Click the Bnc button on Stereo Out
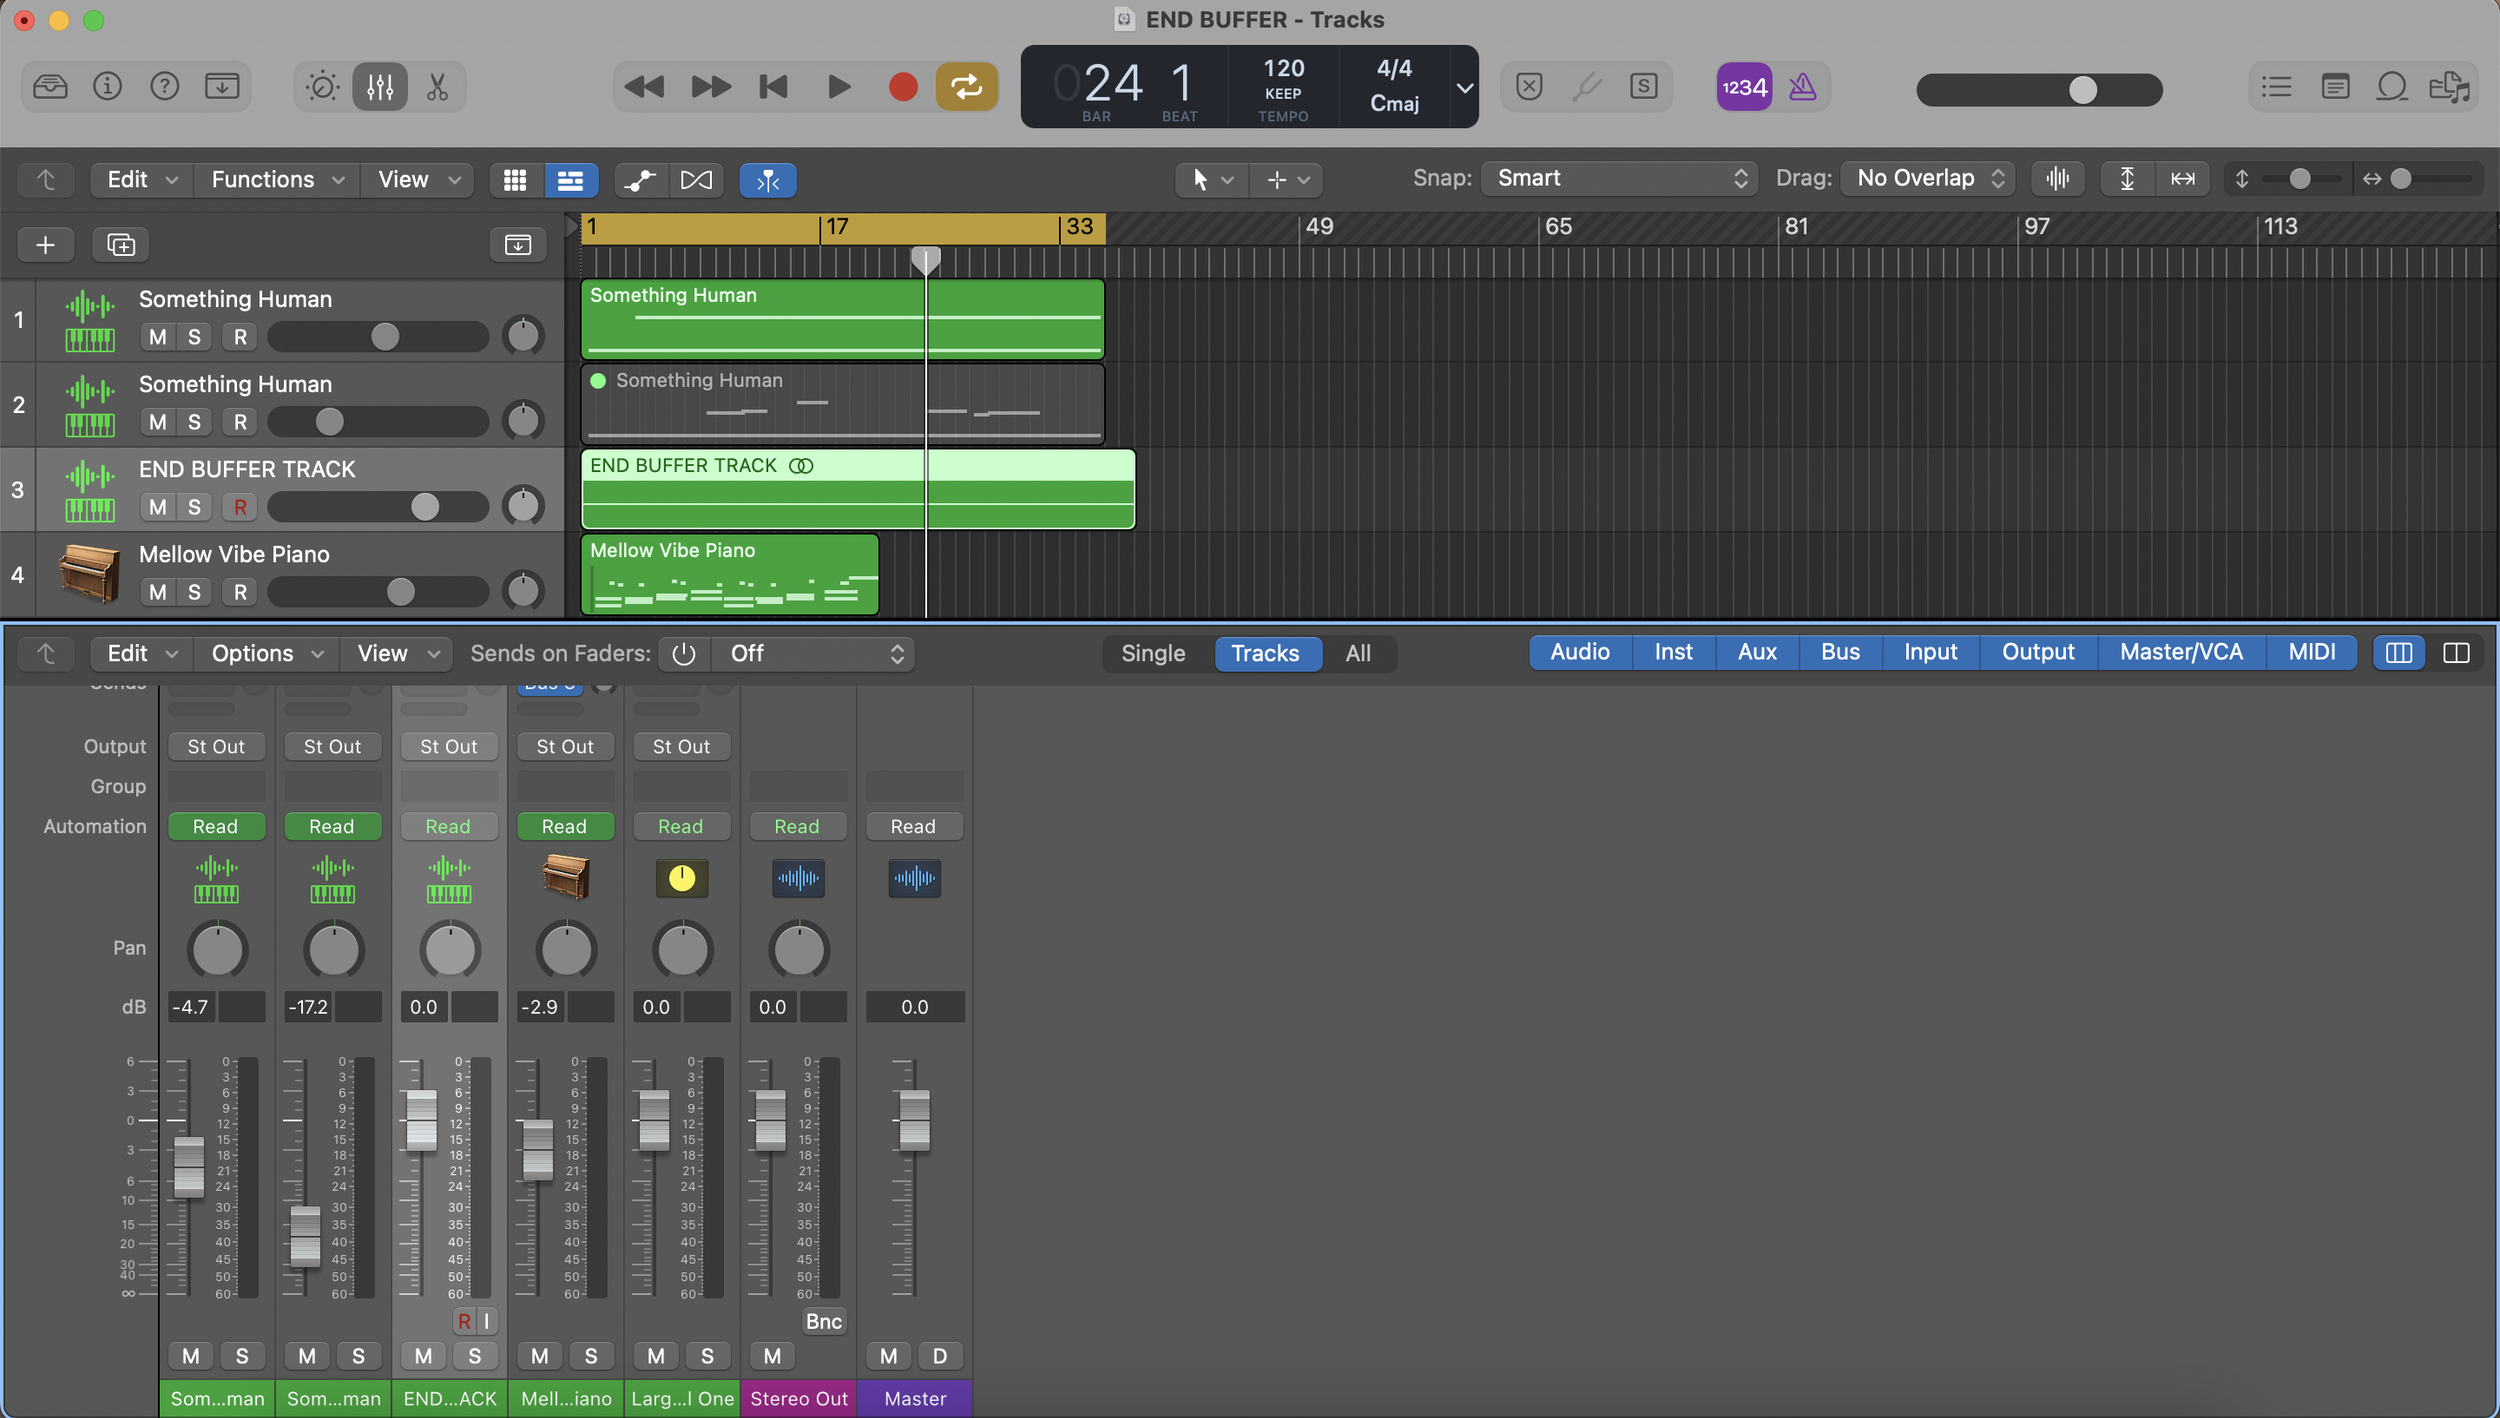The width and height of the screenshot is (2500, 1418). 823,1322
